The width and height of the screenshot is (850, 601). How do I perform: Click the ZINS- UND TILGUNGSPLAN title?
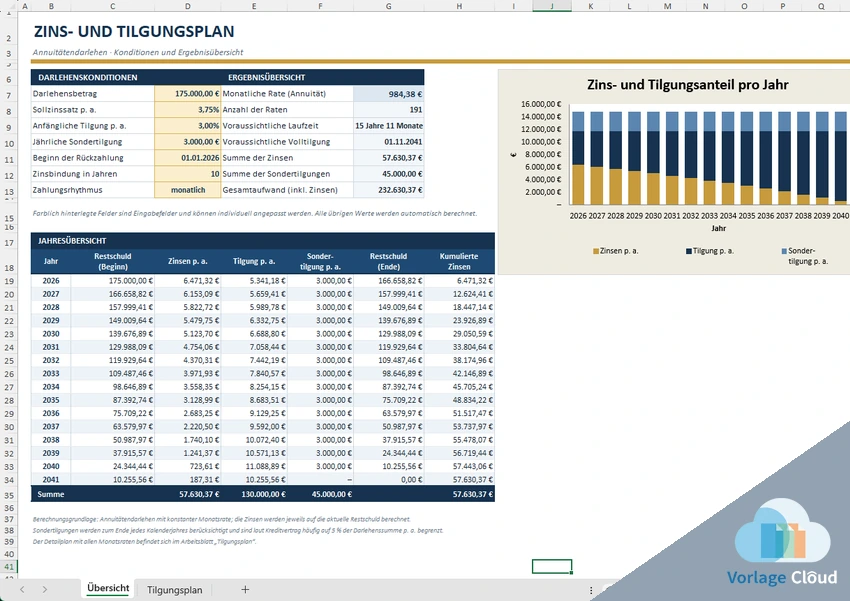coord(134,31)
